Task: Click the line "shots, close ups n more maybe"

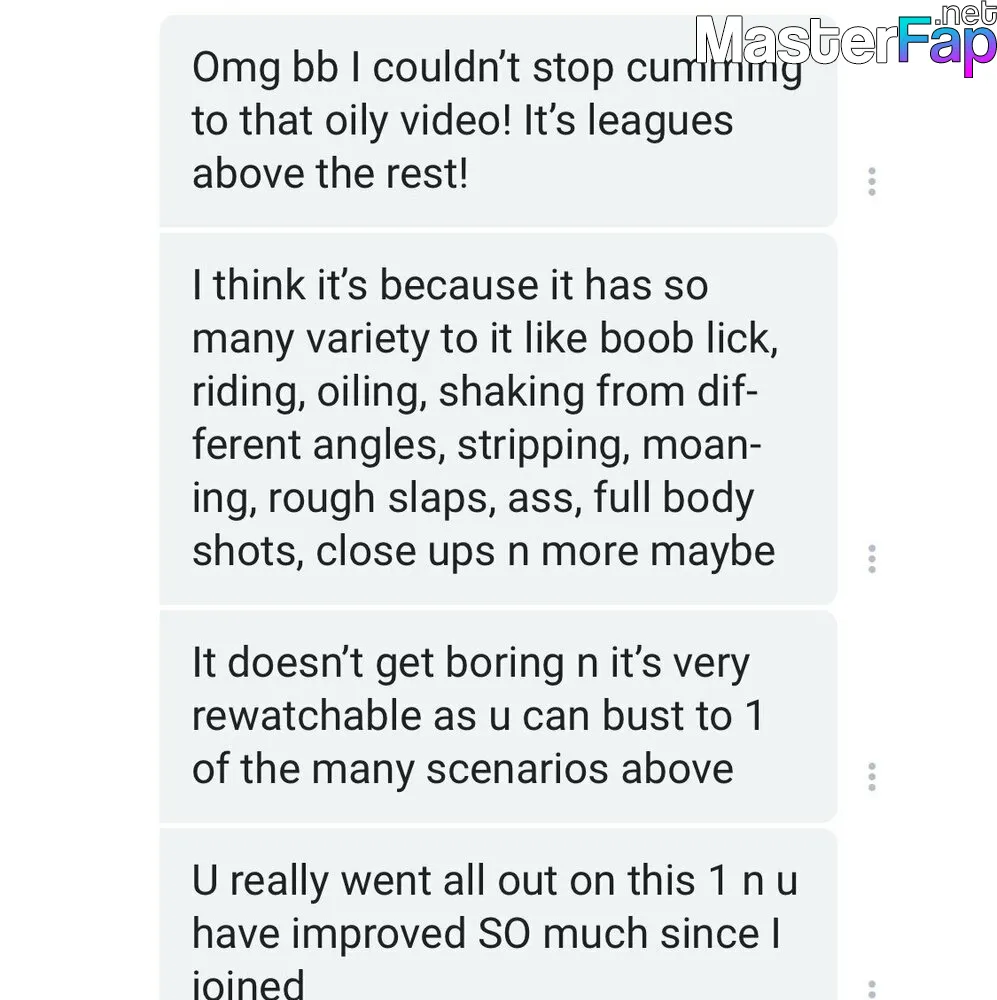Action: click(484, 552)
